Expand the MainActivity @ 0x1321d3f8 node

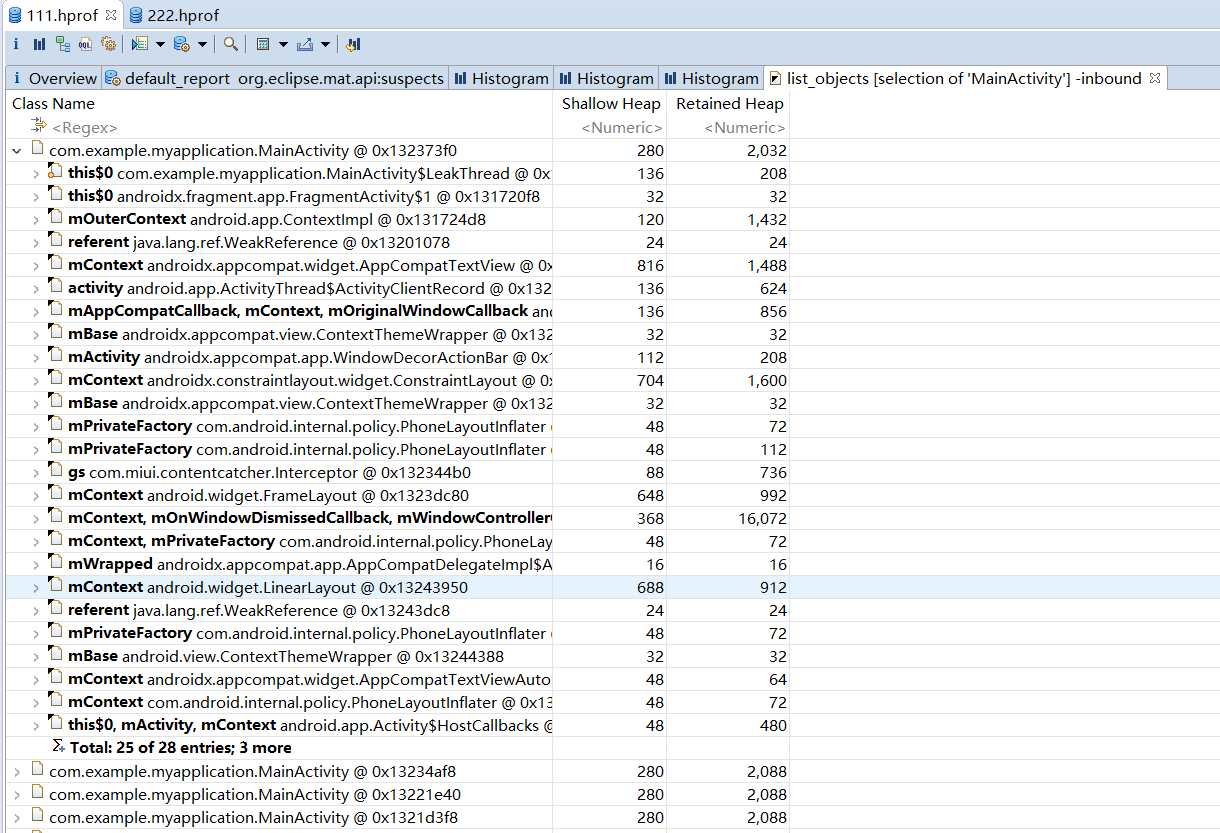[x=17, y=818]
